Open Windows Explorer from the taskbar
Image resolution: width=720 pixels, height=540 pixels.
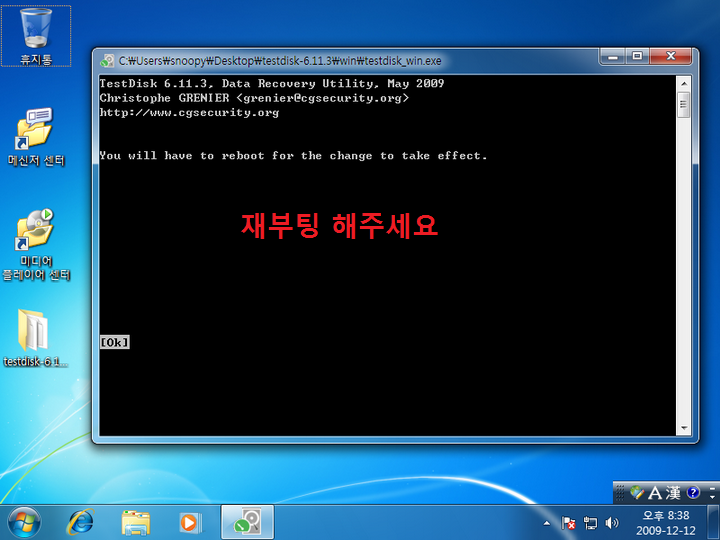coord(136,523)
